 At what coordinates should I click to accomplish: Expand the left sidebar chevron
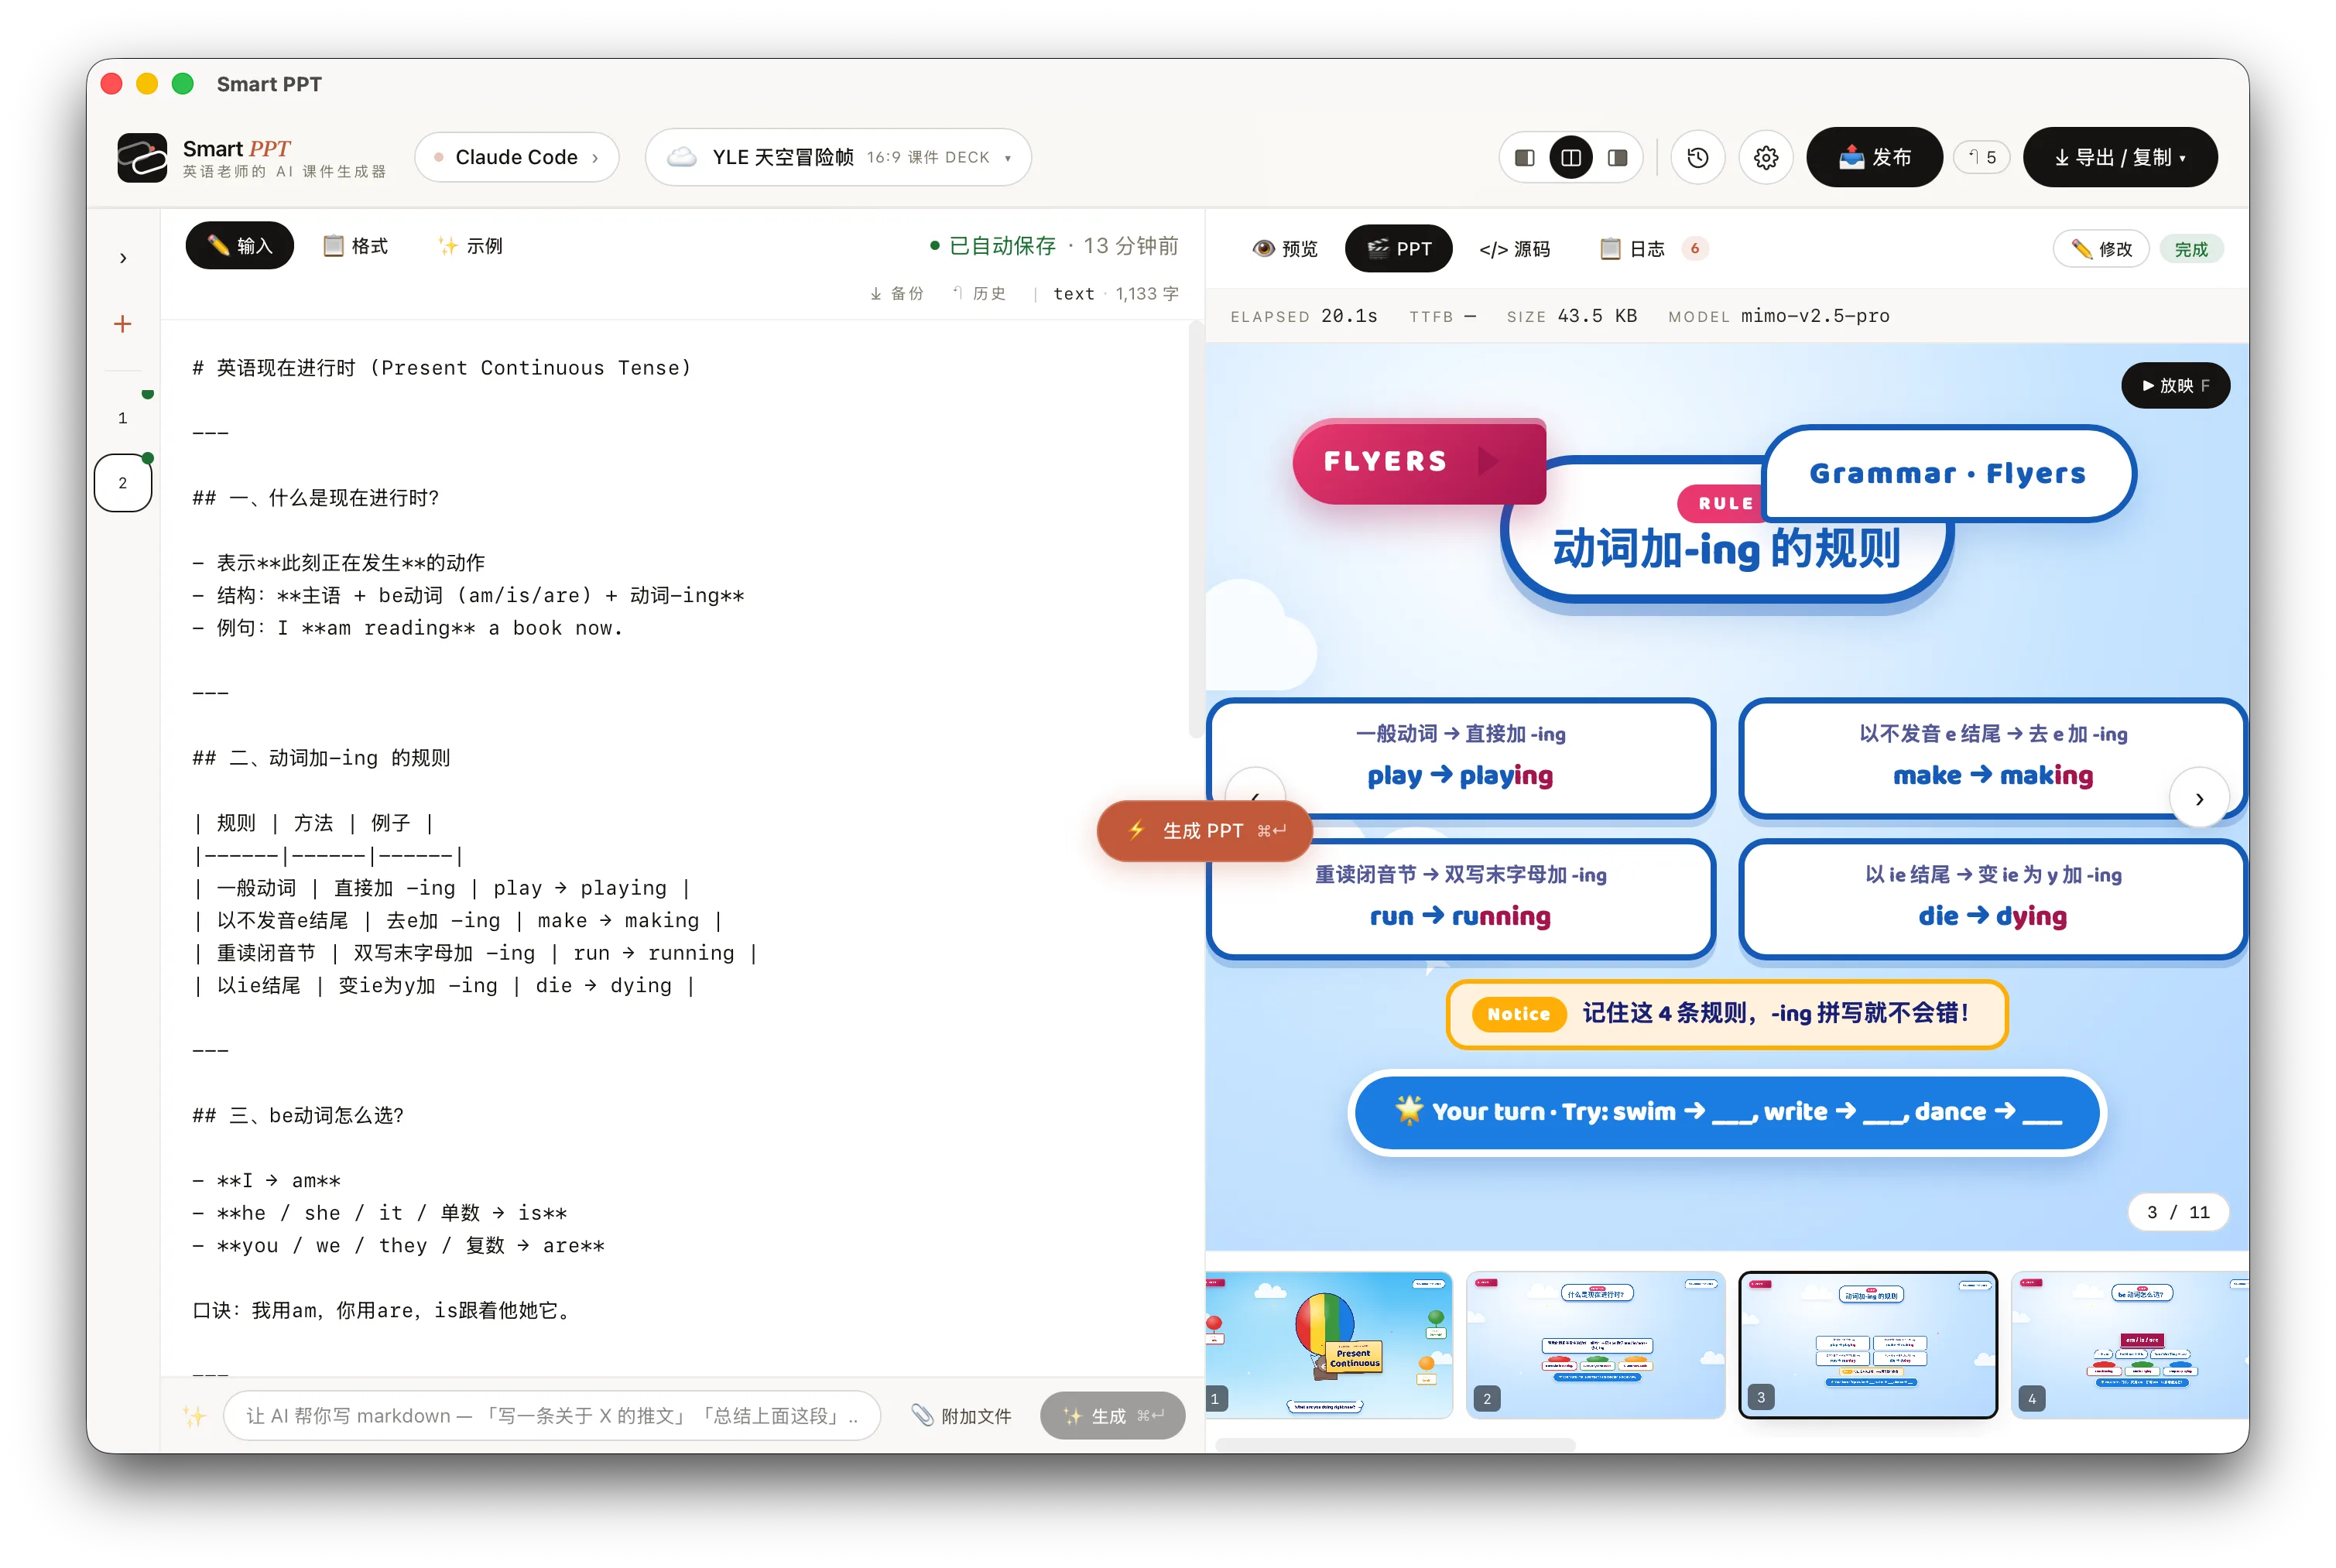(123, 258)
